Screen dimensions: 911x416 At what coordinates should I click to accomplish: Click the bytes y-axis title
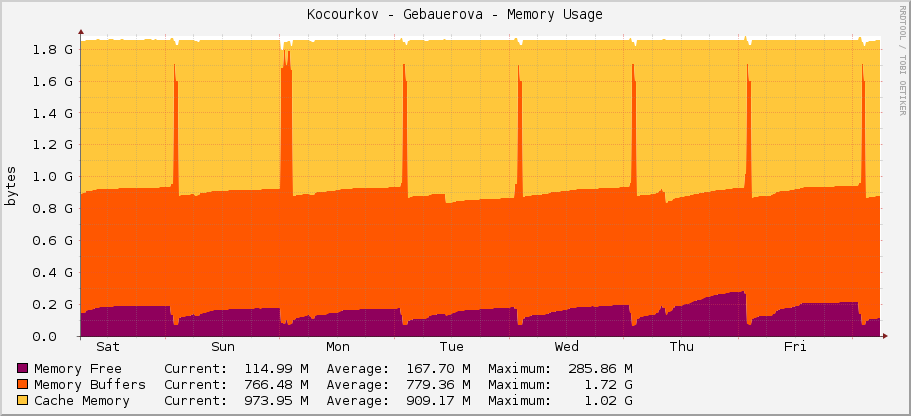click(x=11, y=186)
